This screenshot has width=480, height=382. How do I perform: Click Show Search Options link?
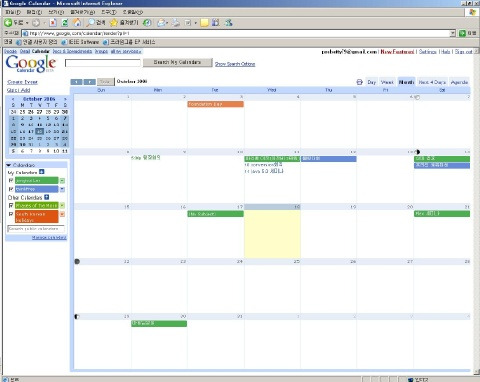click(235, 64)
